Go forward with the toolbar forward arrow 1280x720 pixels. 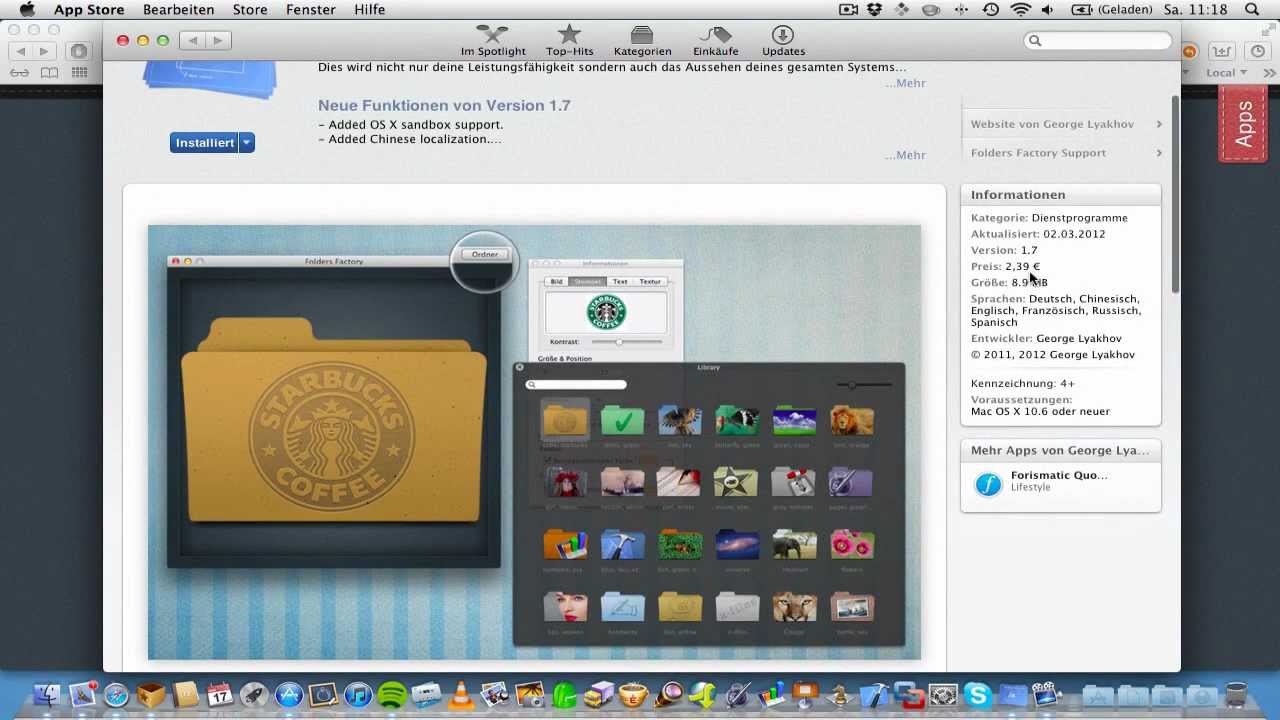click(218, 40)
